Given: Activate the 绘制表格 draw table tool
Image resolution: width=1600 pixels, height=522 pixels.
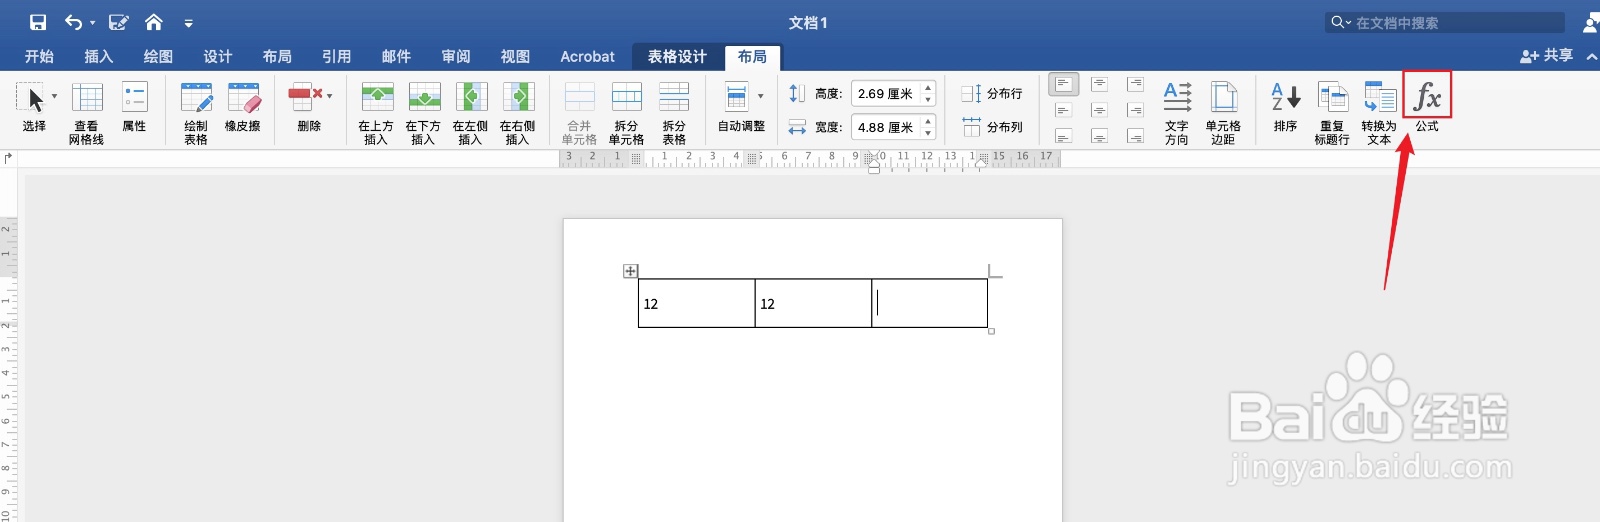Looking at the screenshot, I should 196,113.
